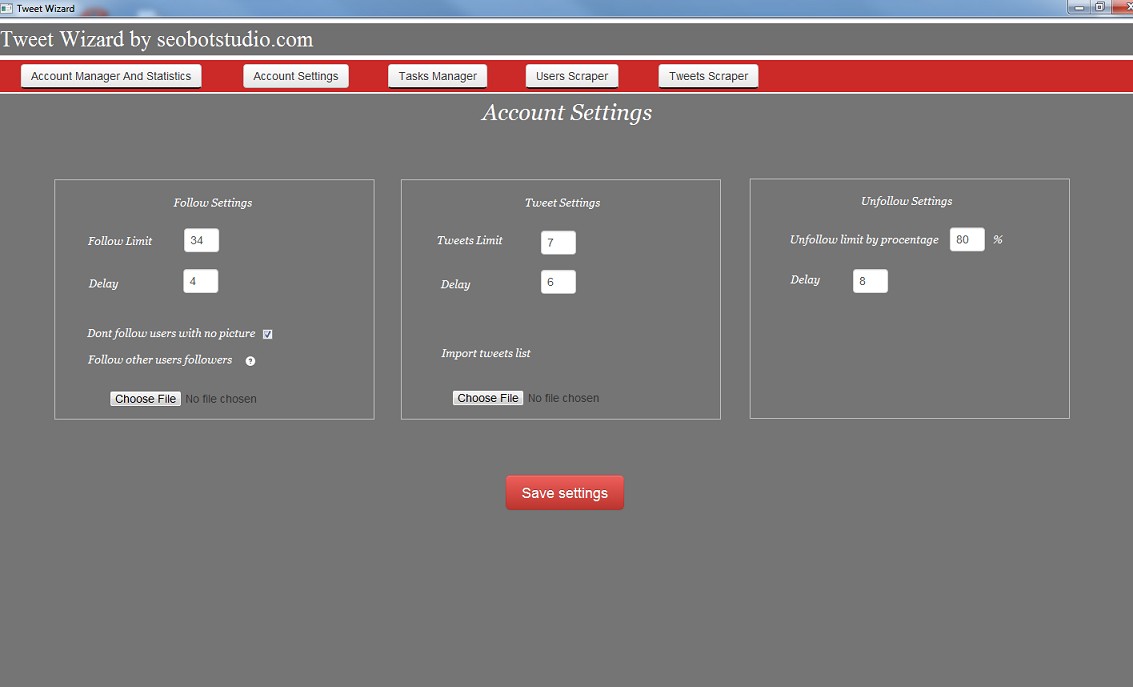
Task: Choose File for Import tweets list
Action: (488, 398)
